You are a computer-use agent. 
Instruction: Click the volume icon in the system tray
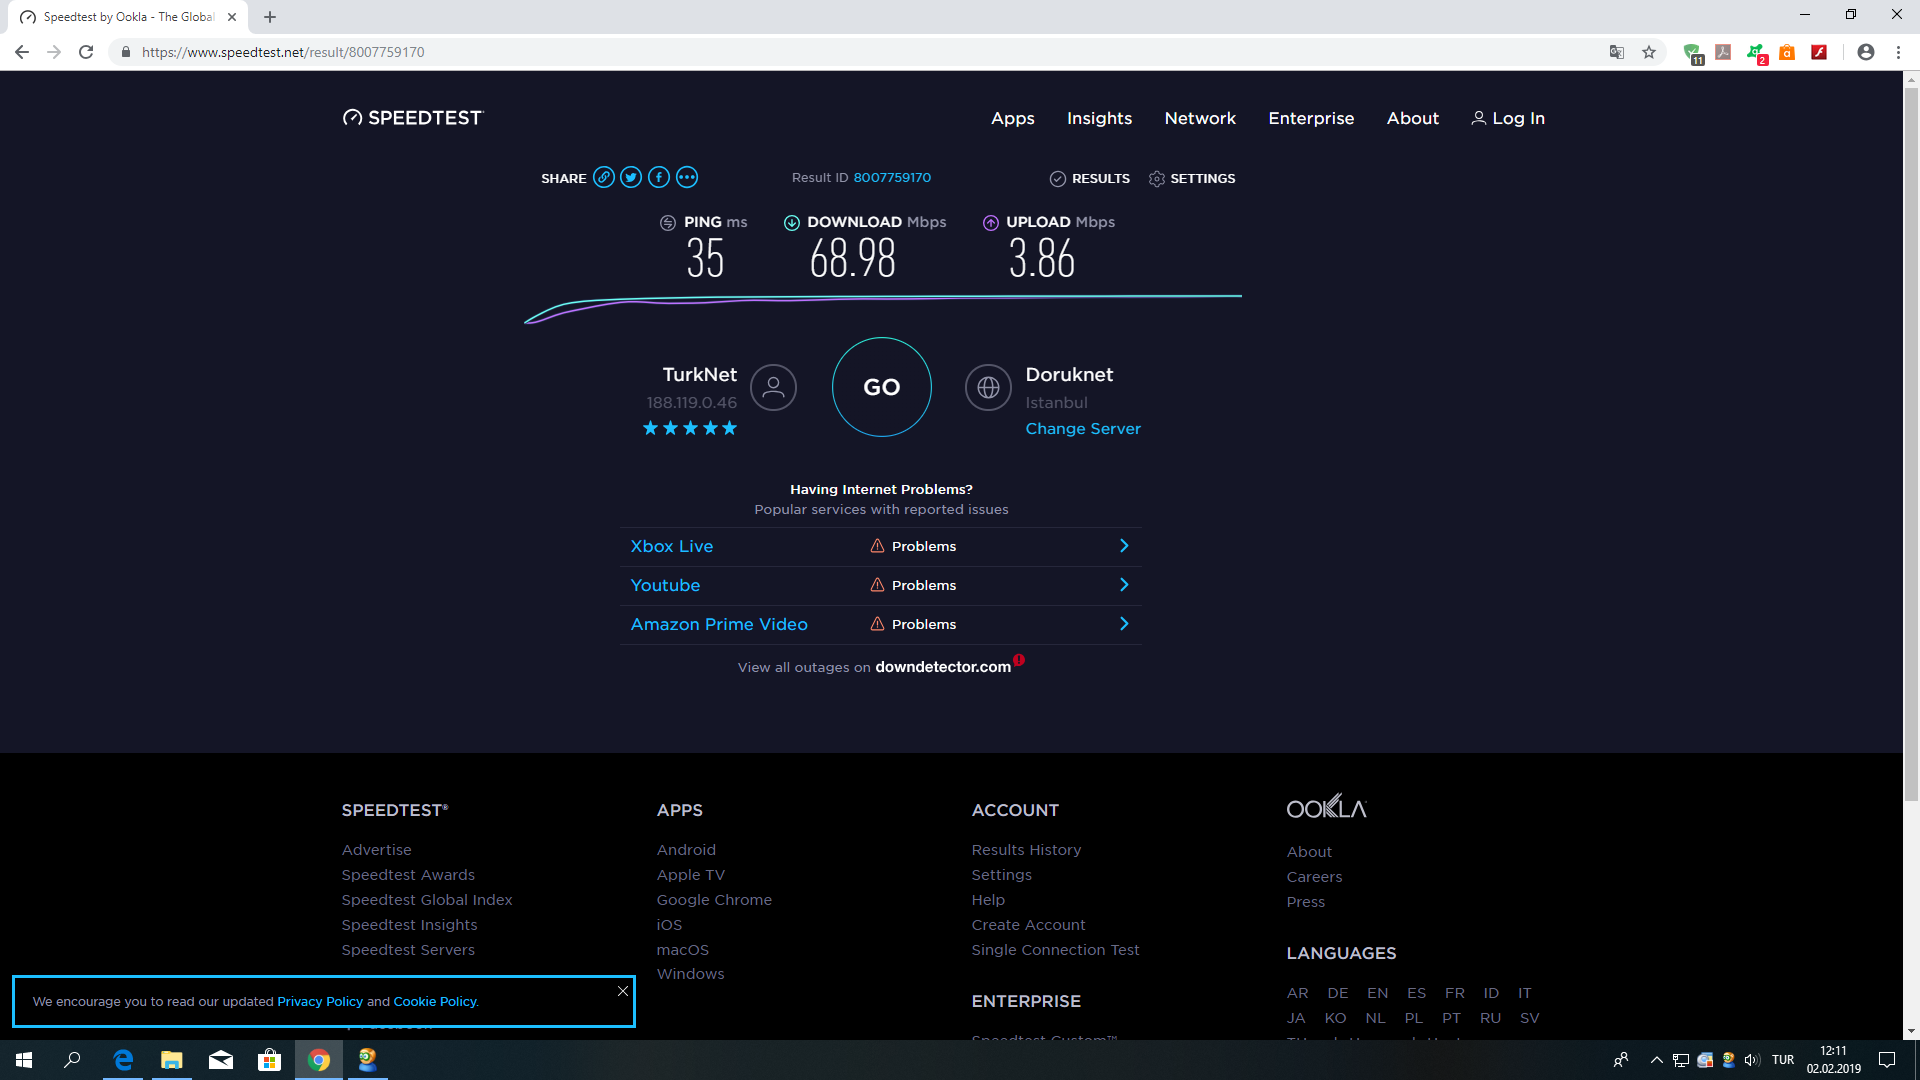(1752, 1060)
